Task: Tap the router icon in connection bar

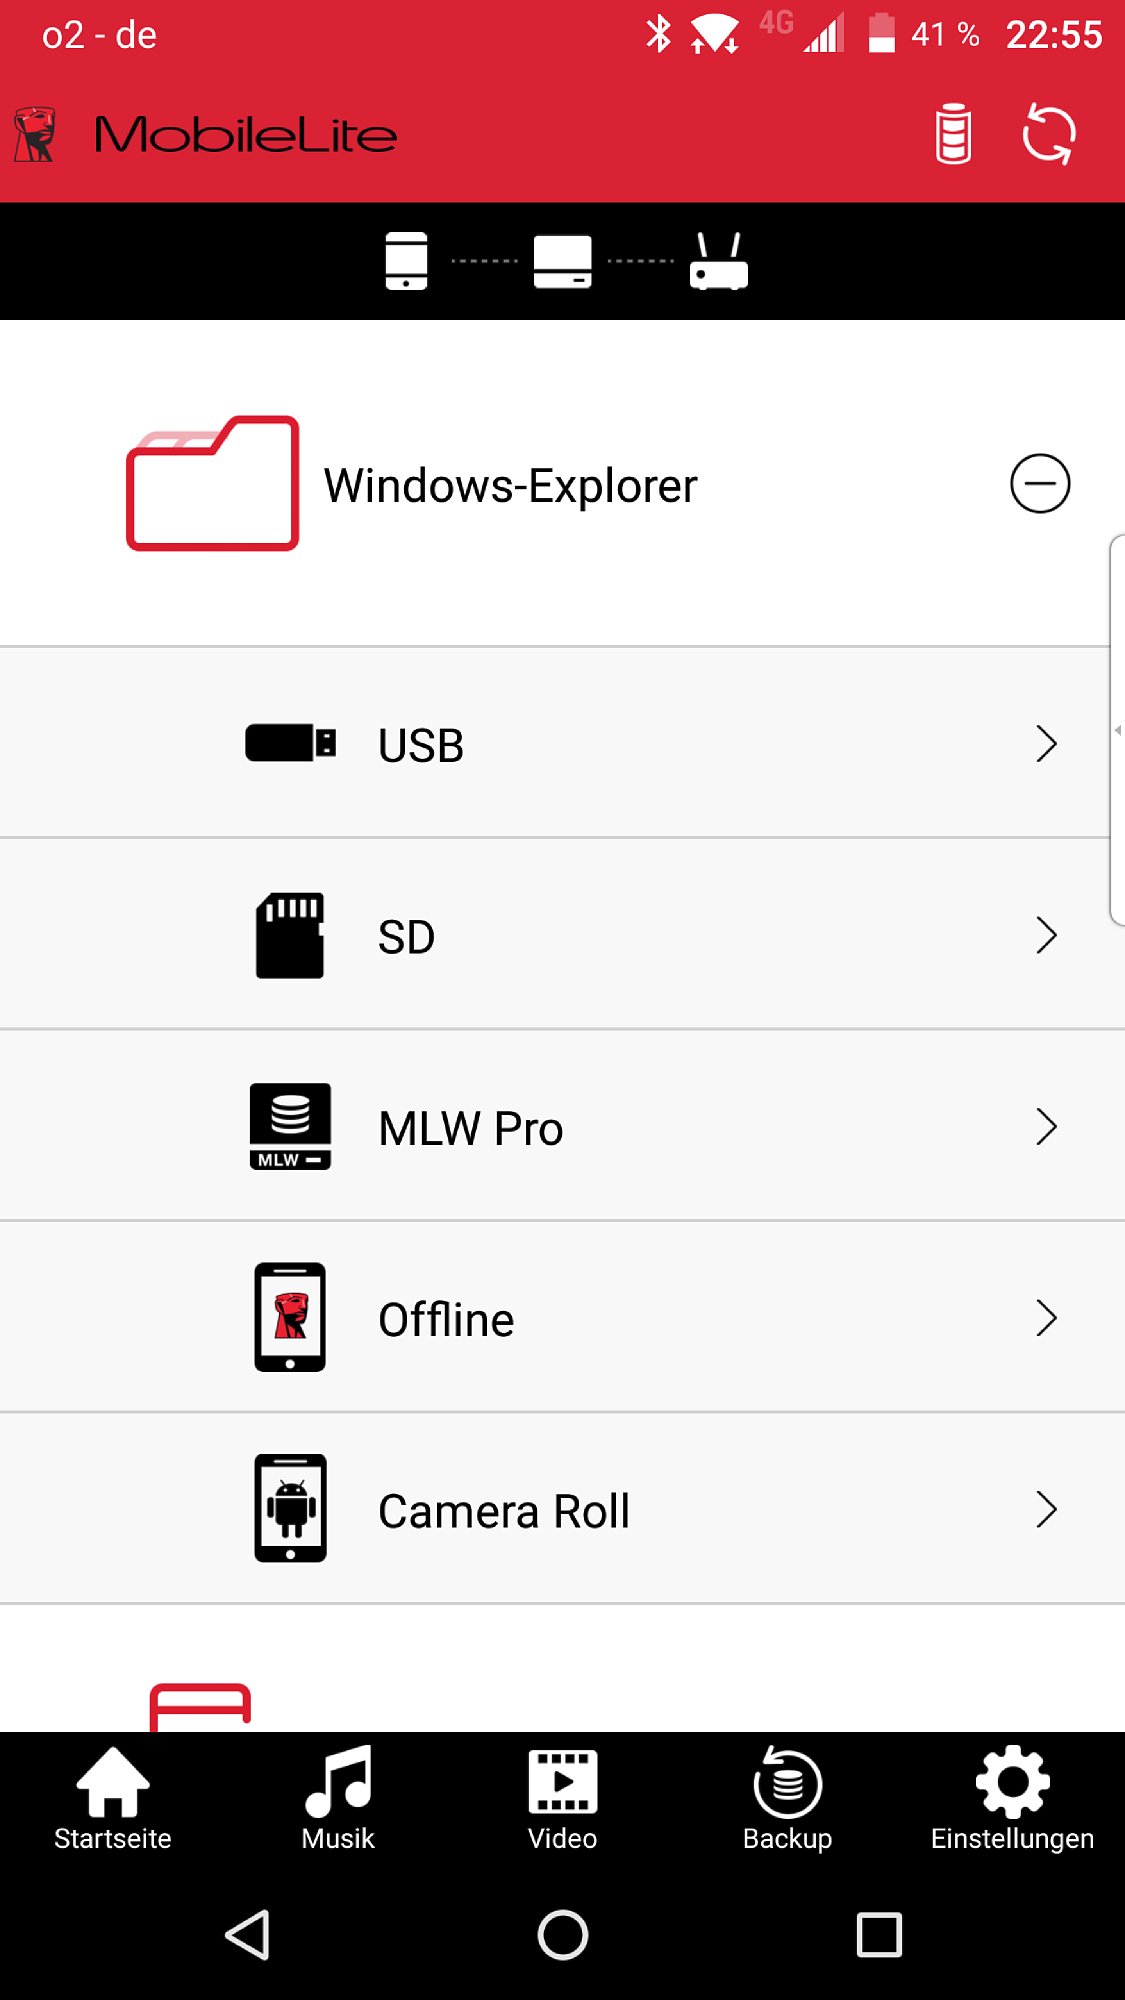Action: [719, 261]
